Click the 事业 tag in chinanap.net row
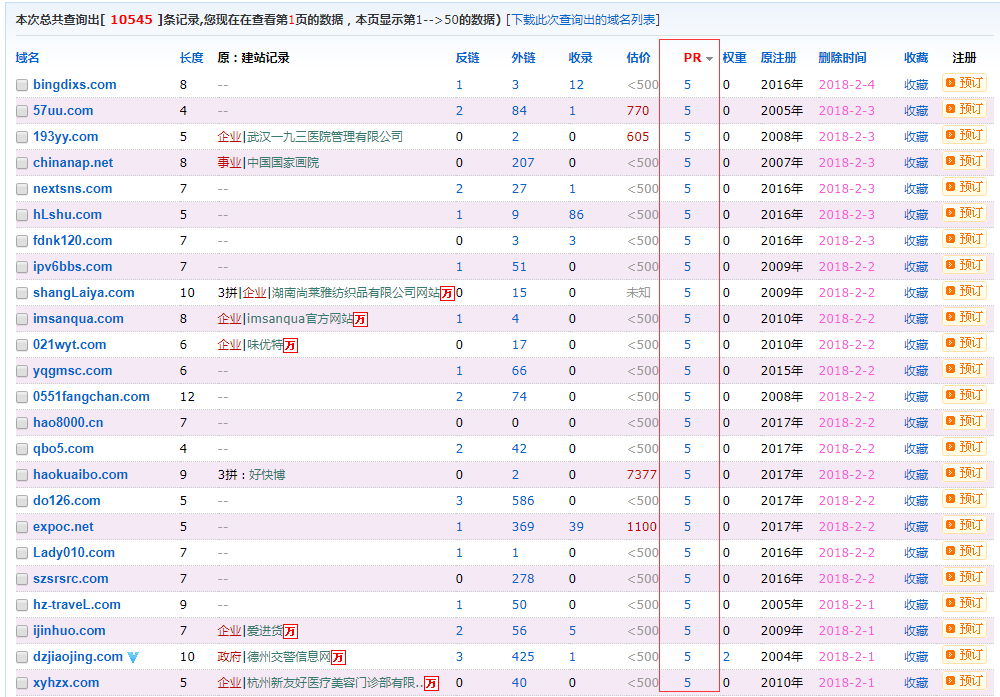 (229, 163)
